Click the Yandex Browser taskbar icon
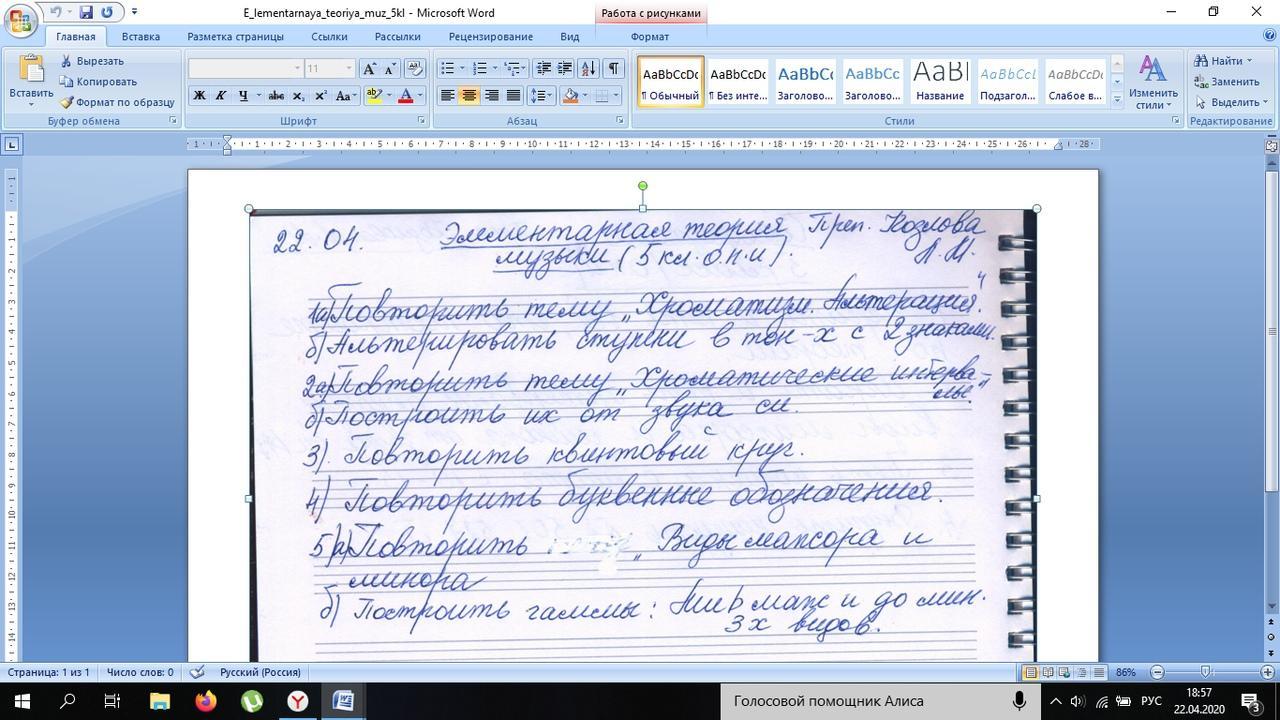1280x720 pixels. coord(297,701)
